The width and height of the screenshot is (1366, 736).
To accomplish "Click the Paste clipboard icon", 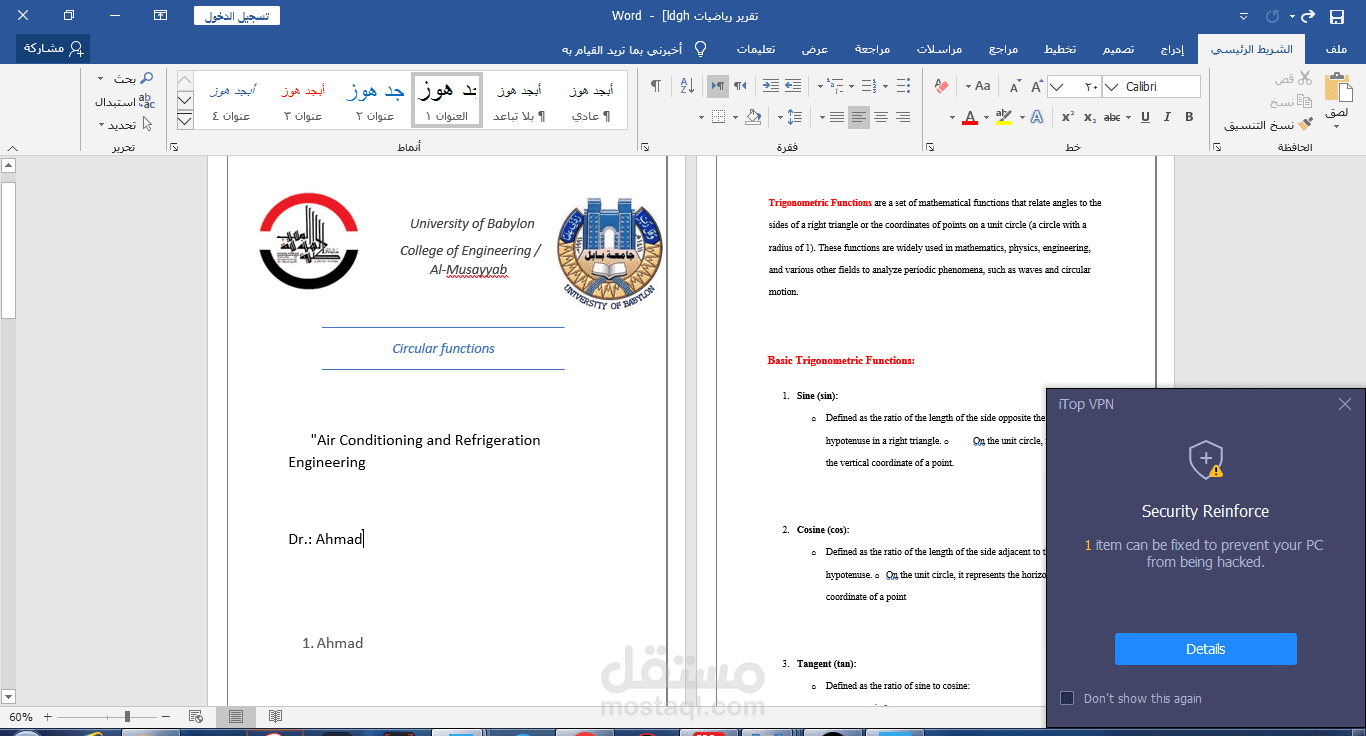I will tap(1337, 88).
